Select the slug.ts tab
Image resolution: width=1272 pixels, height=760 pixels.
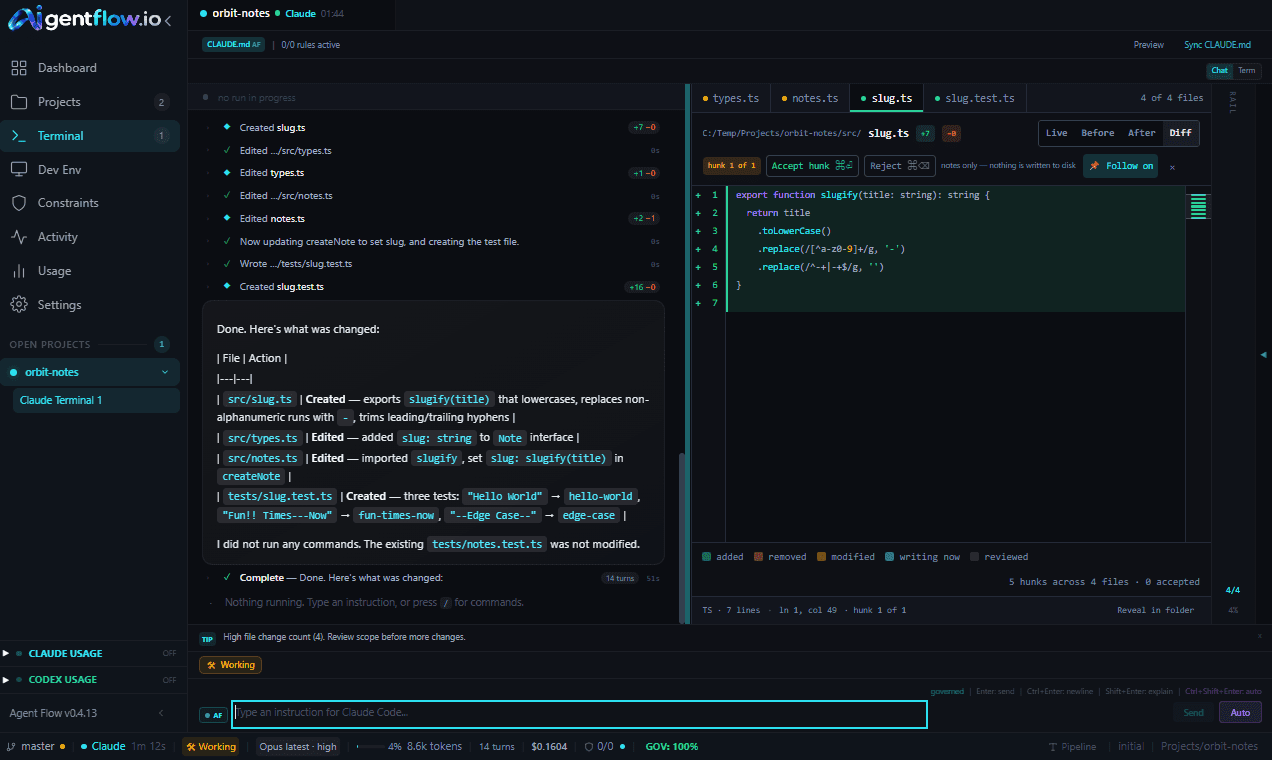point(886,98)
